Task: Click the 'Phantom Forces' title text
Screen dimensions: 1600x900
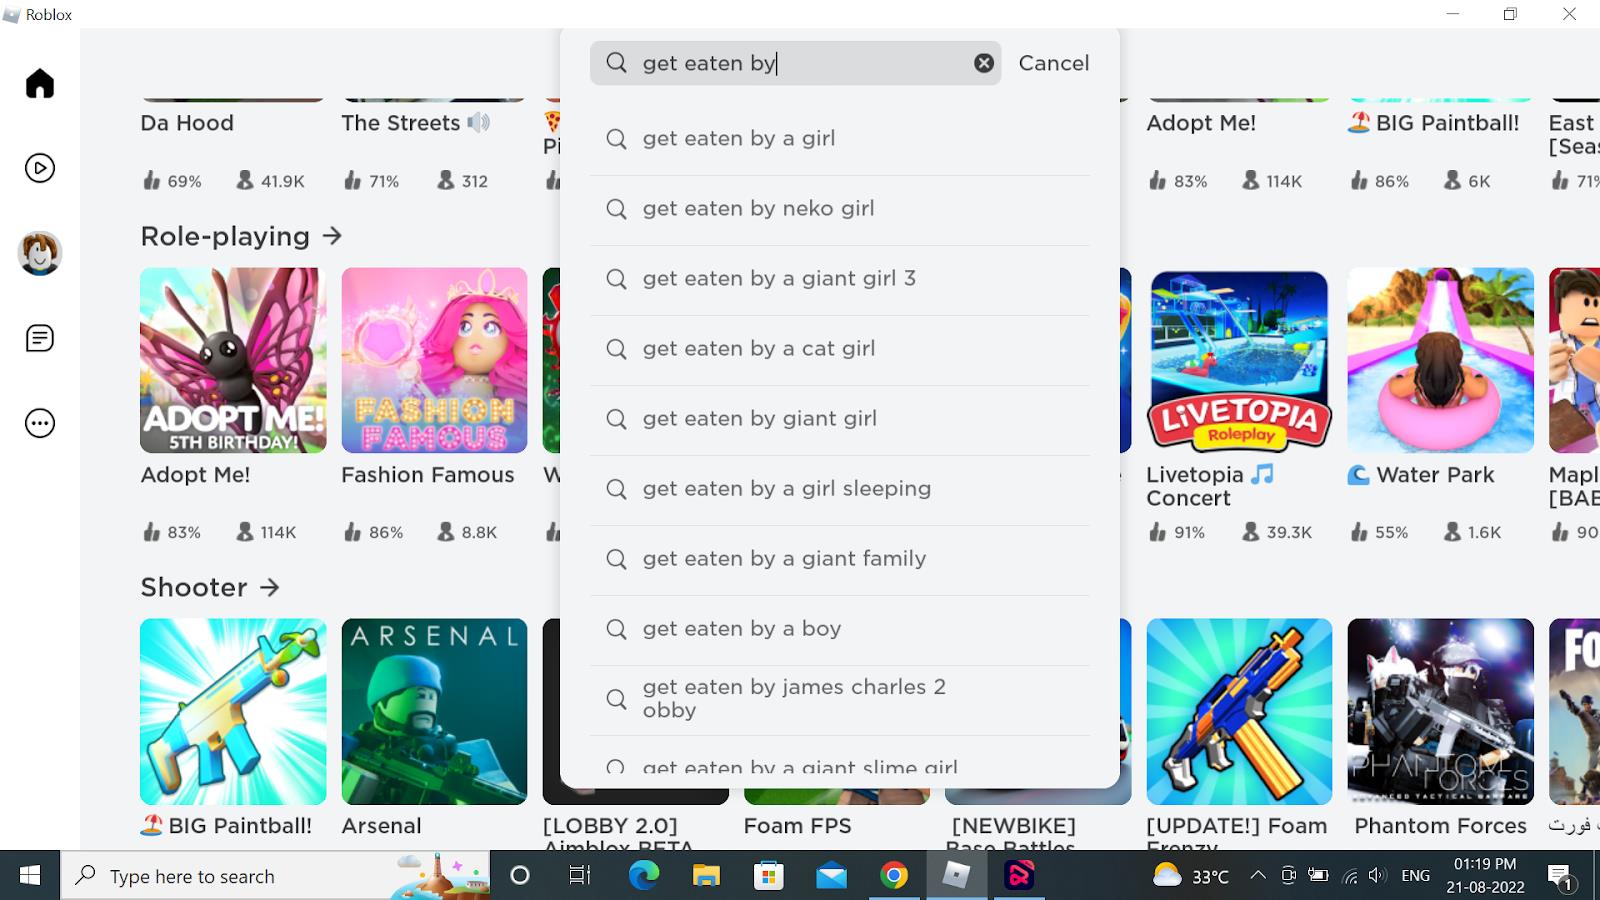Action: tap(1440, 826)
